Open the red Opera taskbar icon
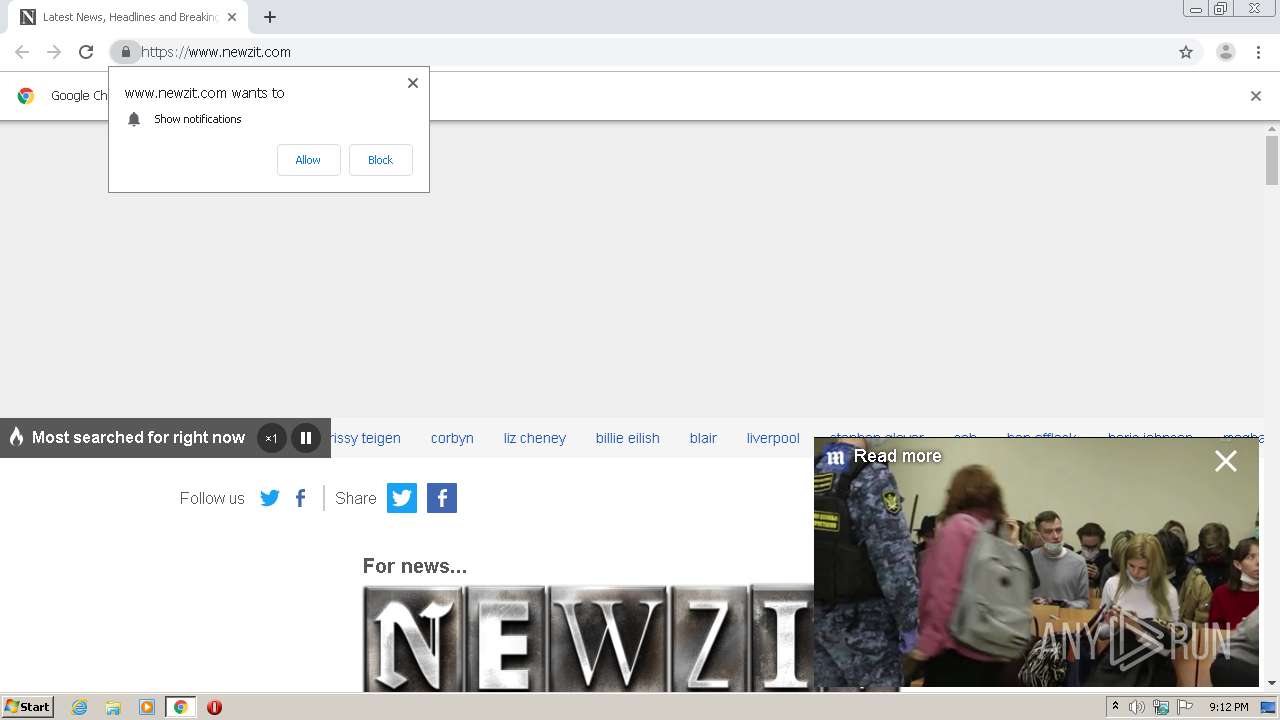 click(214, 707)
